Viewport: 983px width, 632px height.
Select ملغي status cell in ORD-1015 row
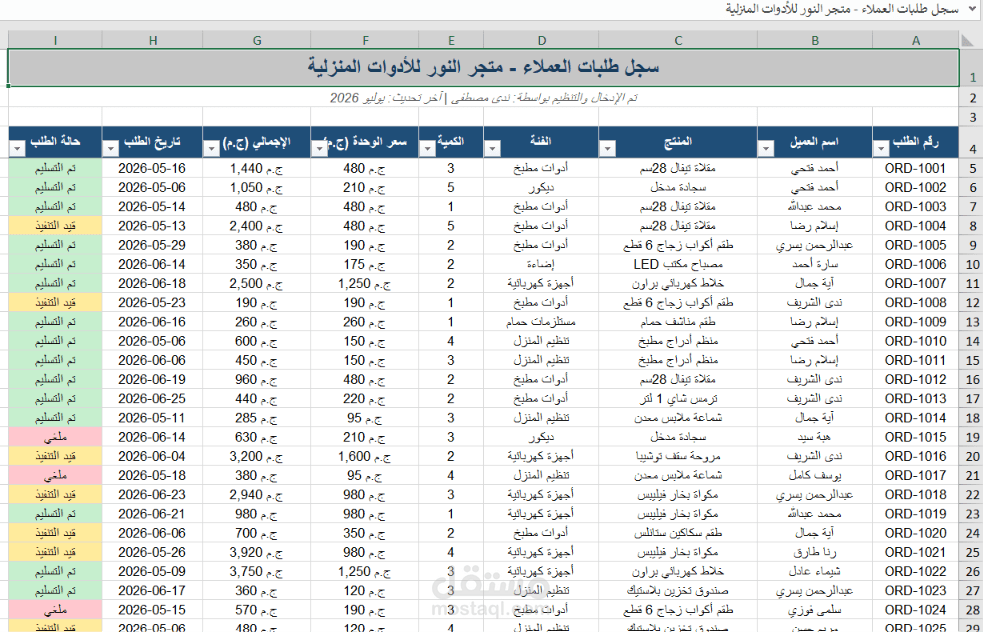tap(55, 437)
